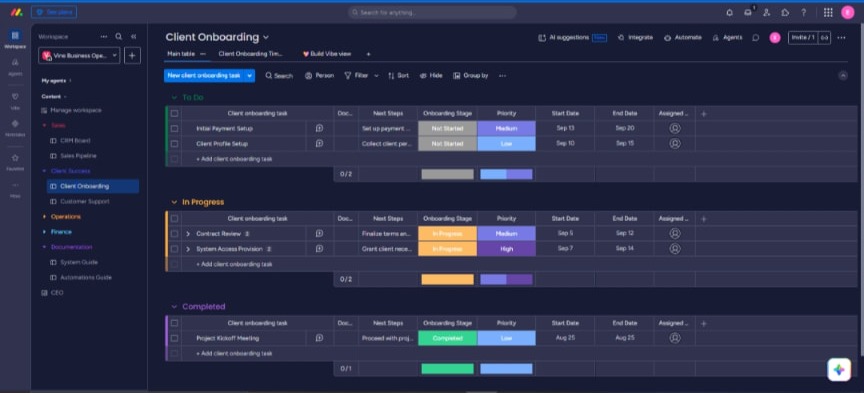Screen dimensions: 864x393
Task: Add a new item with plus button in sidebar
Action: [132, 55]
